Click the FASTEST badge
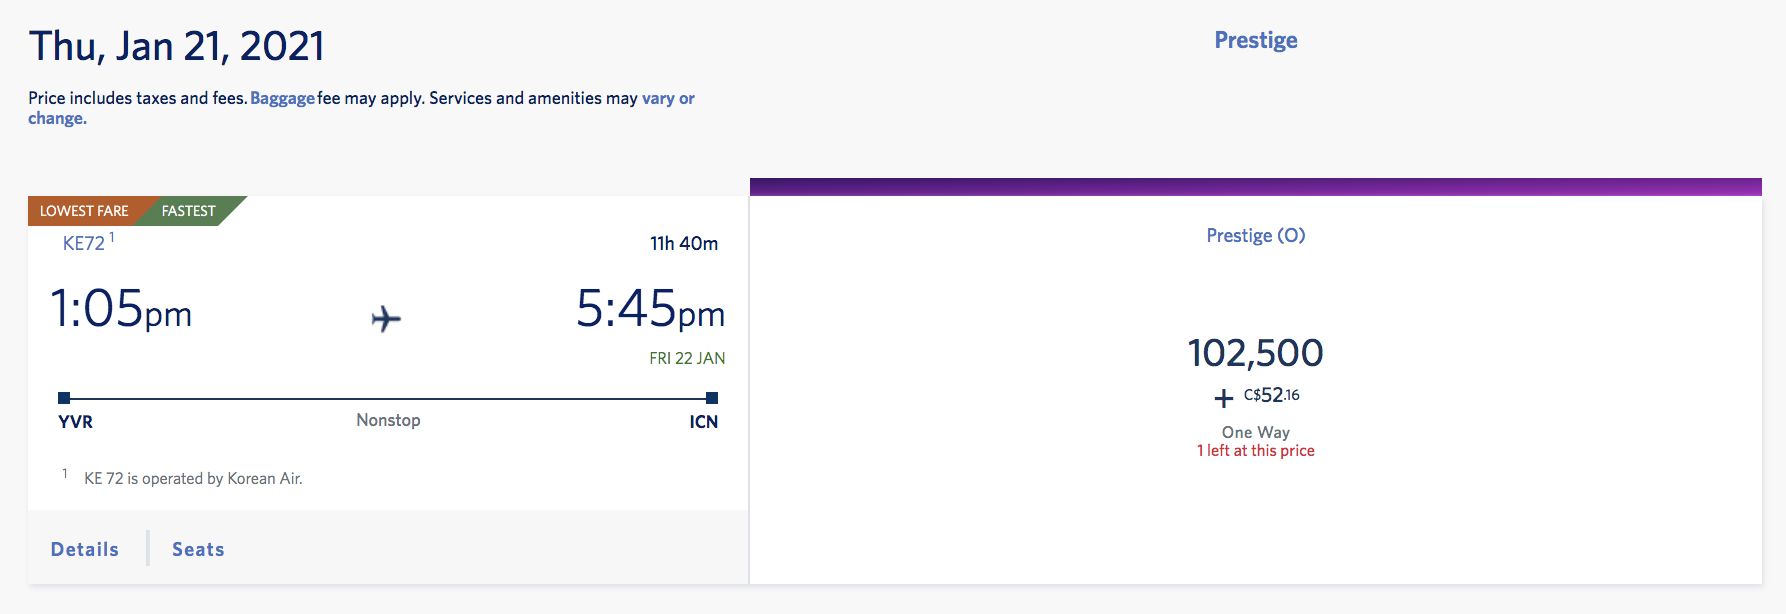The image size is (1786, 614). point(189,211)
